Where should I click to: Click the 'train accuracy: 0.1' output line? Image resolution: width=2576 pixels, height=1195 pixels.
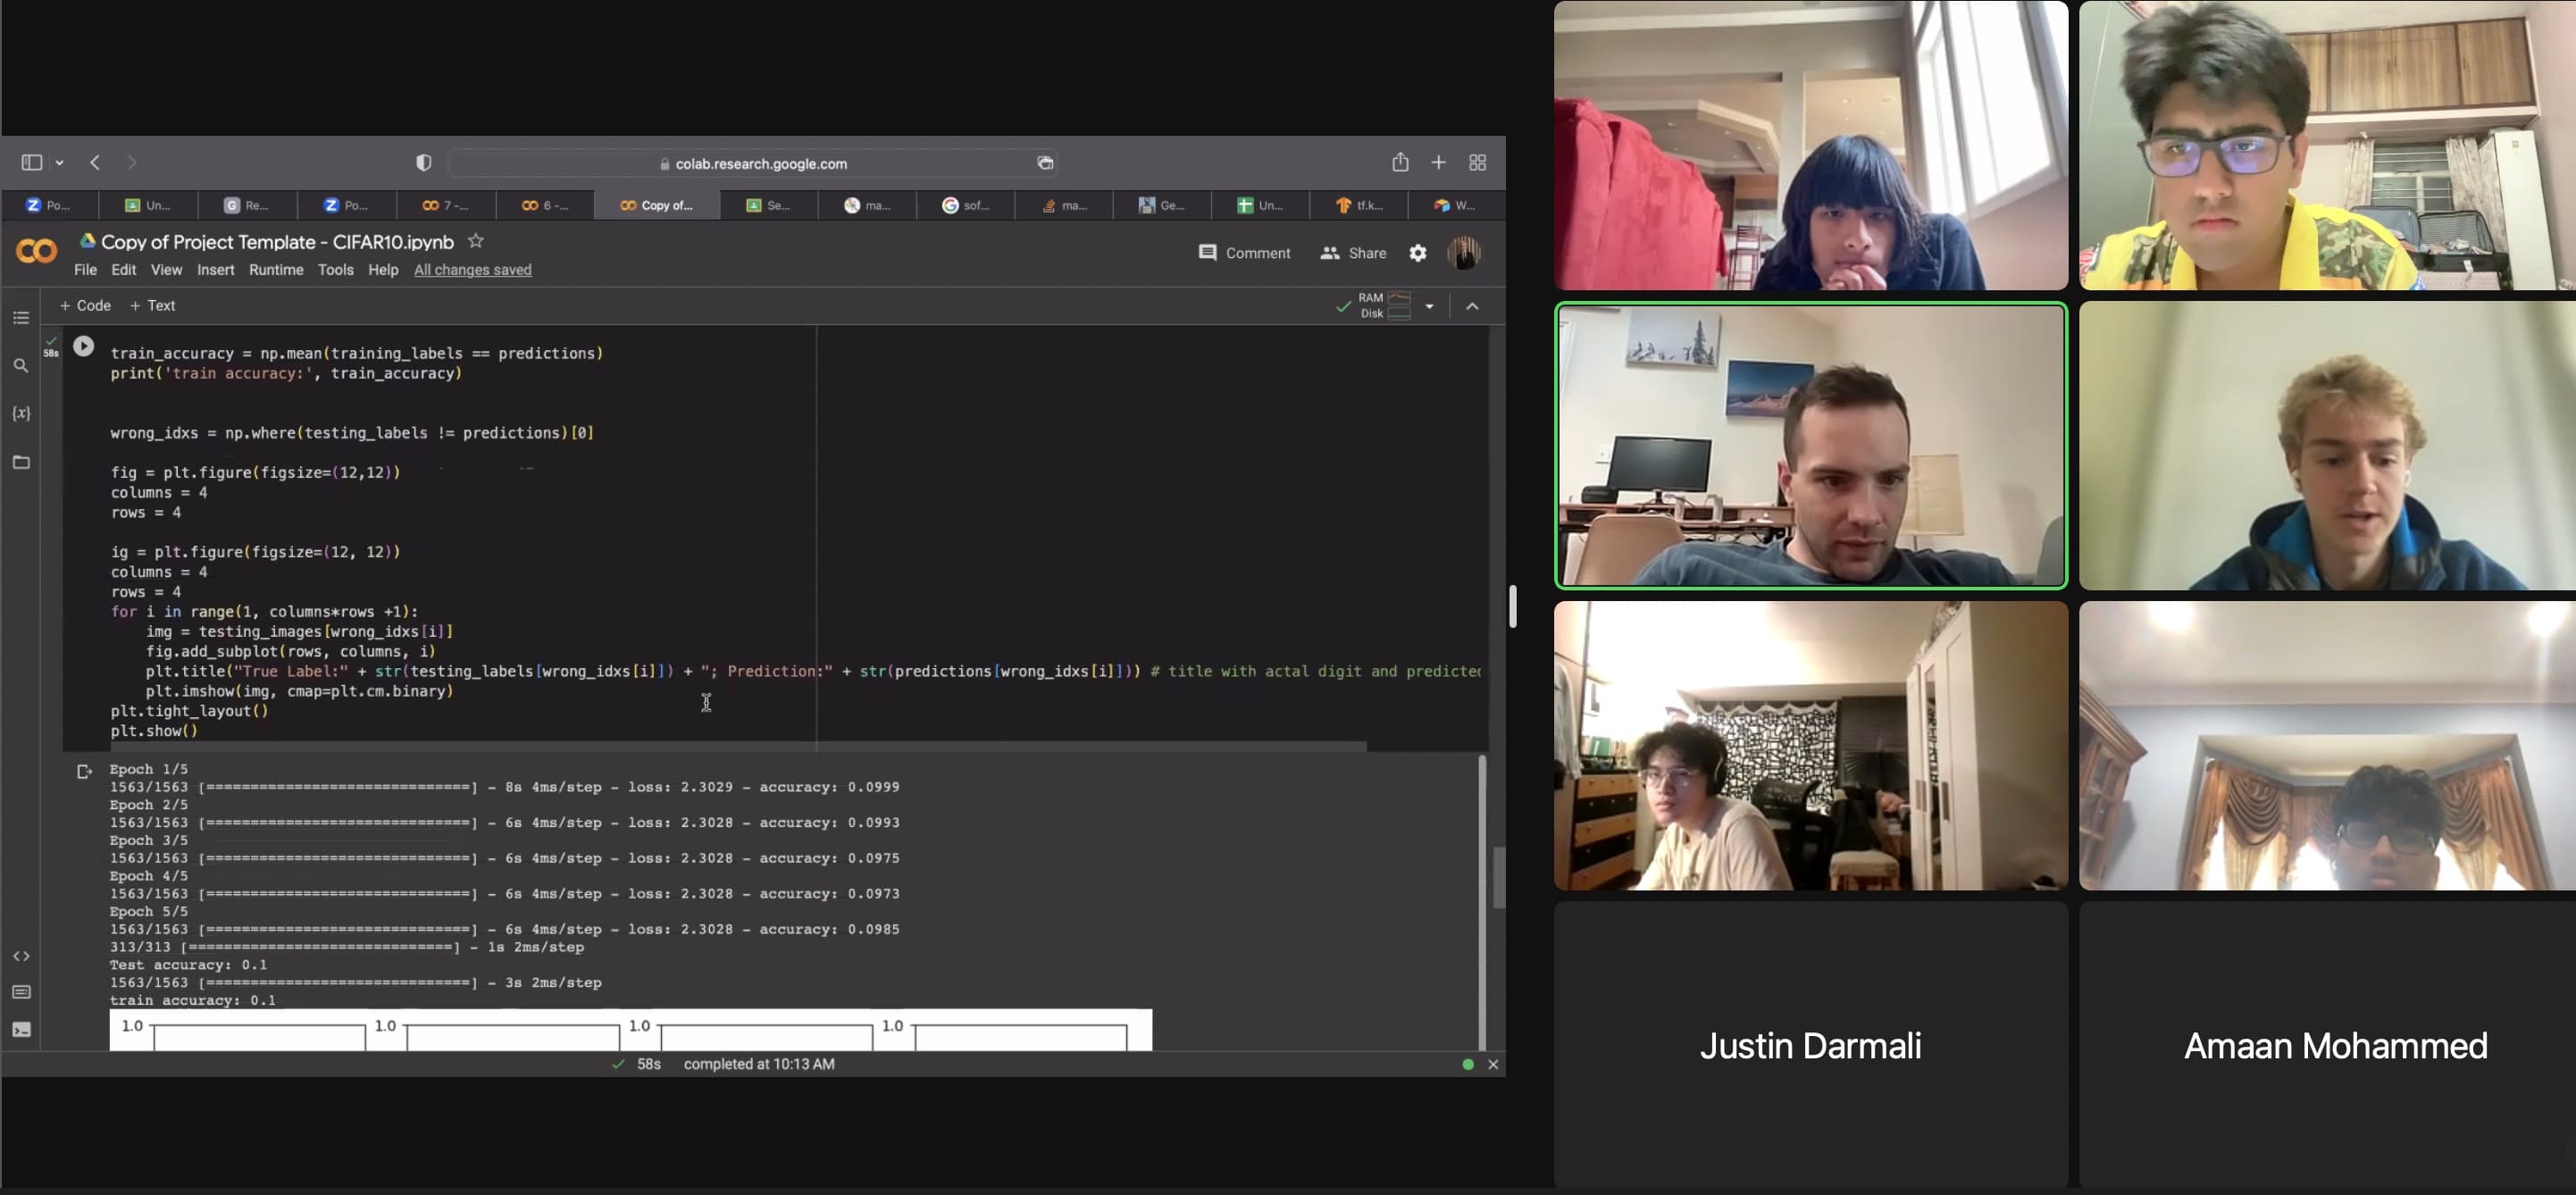pyautogui.click(x=192, y=1000)
